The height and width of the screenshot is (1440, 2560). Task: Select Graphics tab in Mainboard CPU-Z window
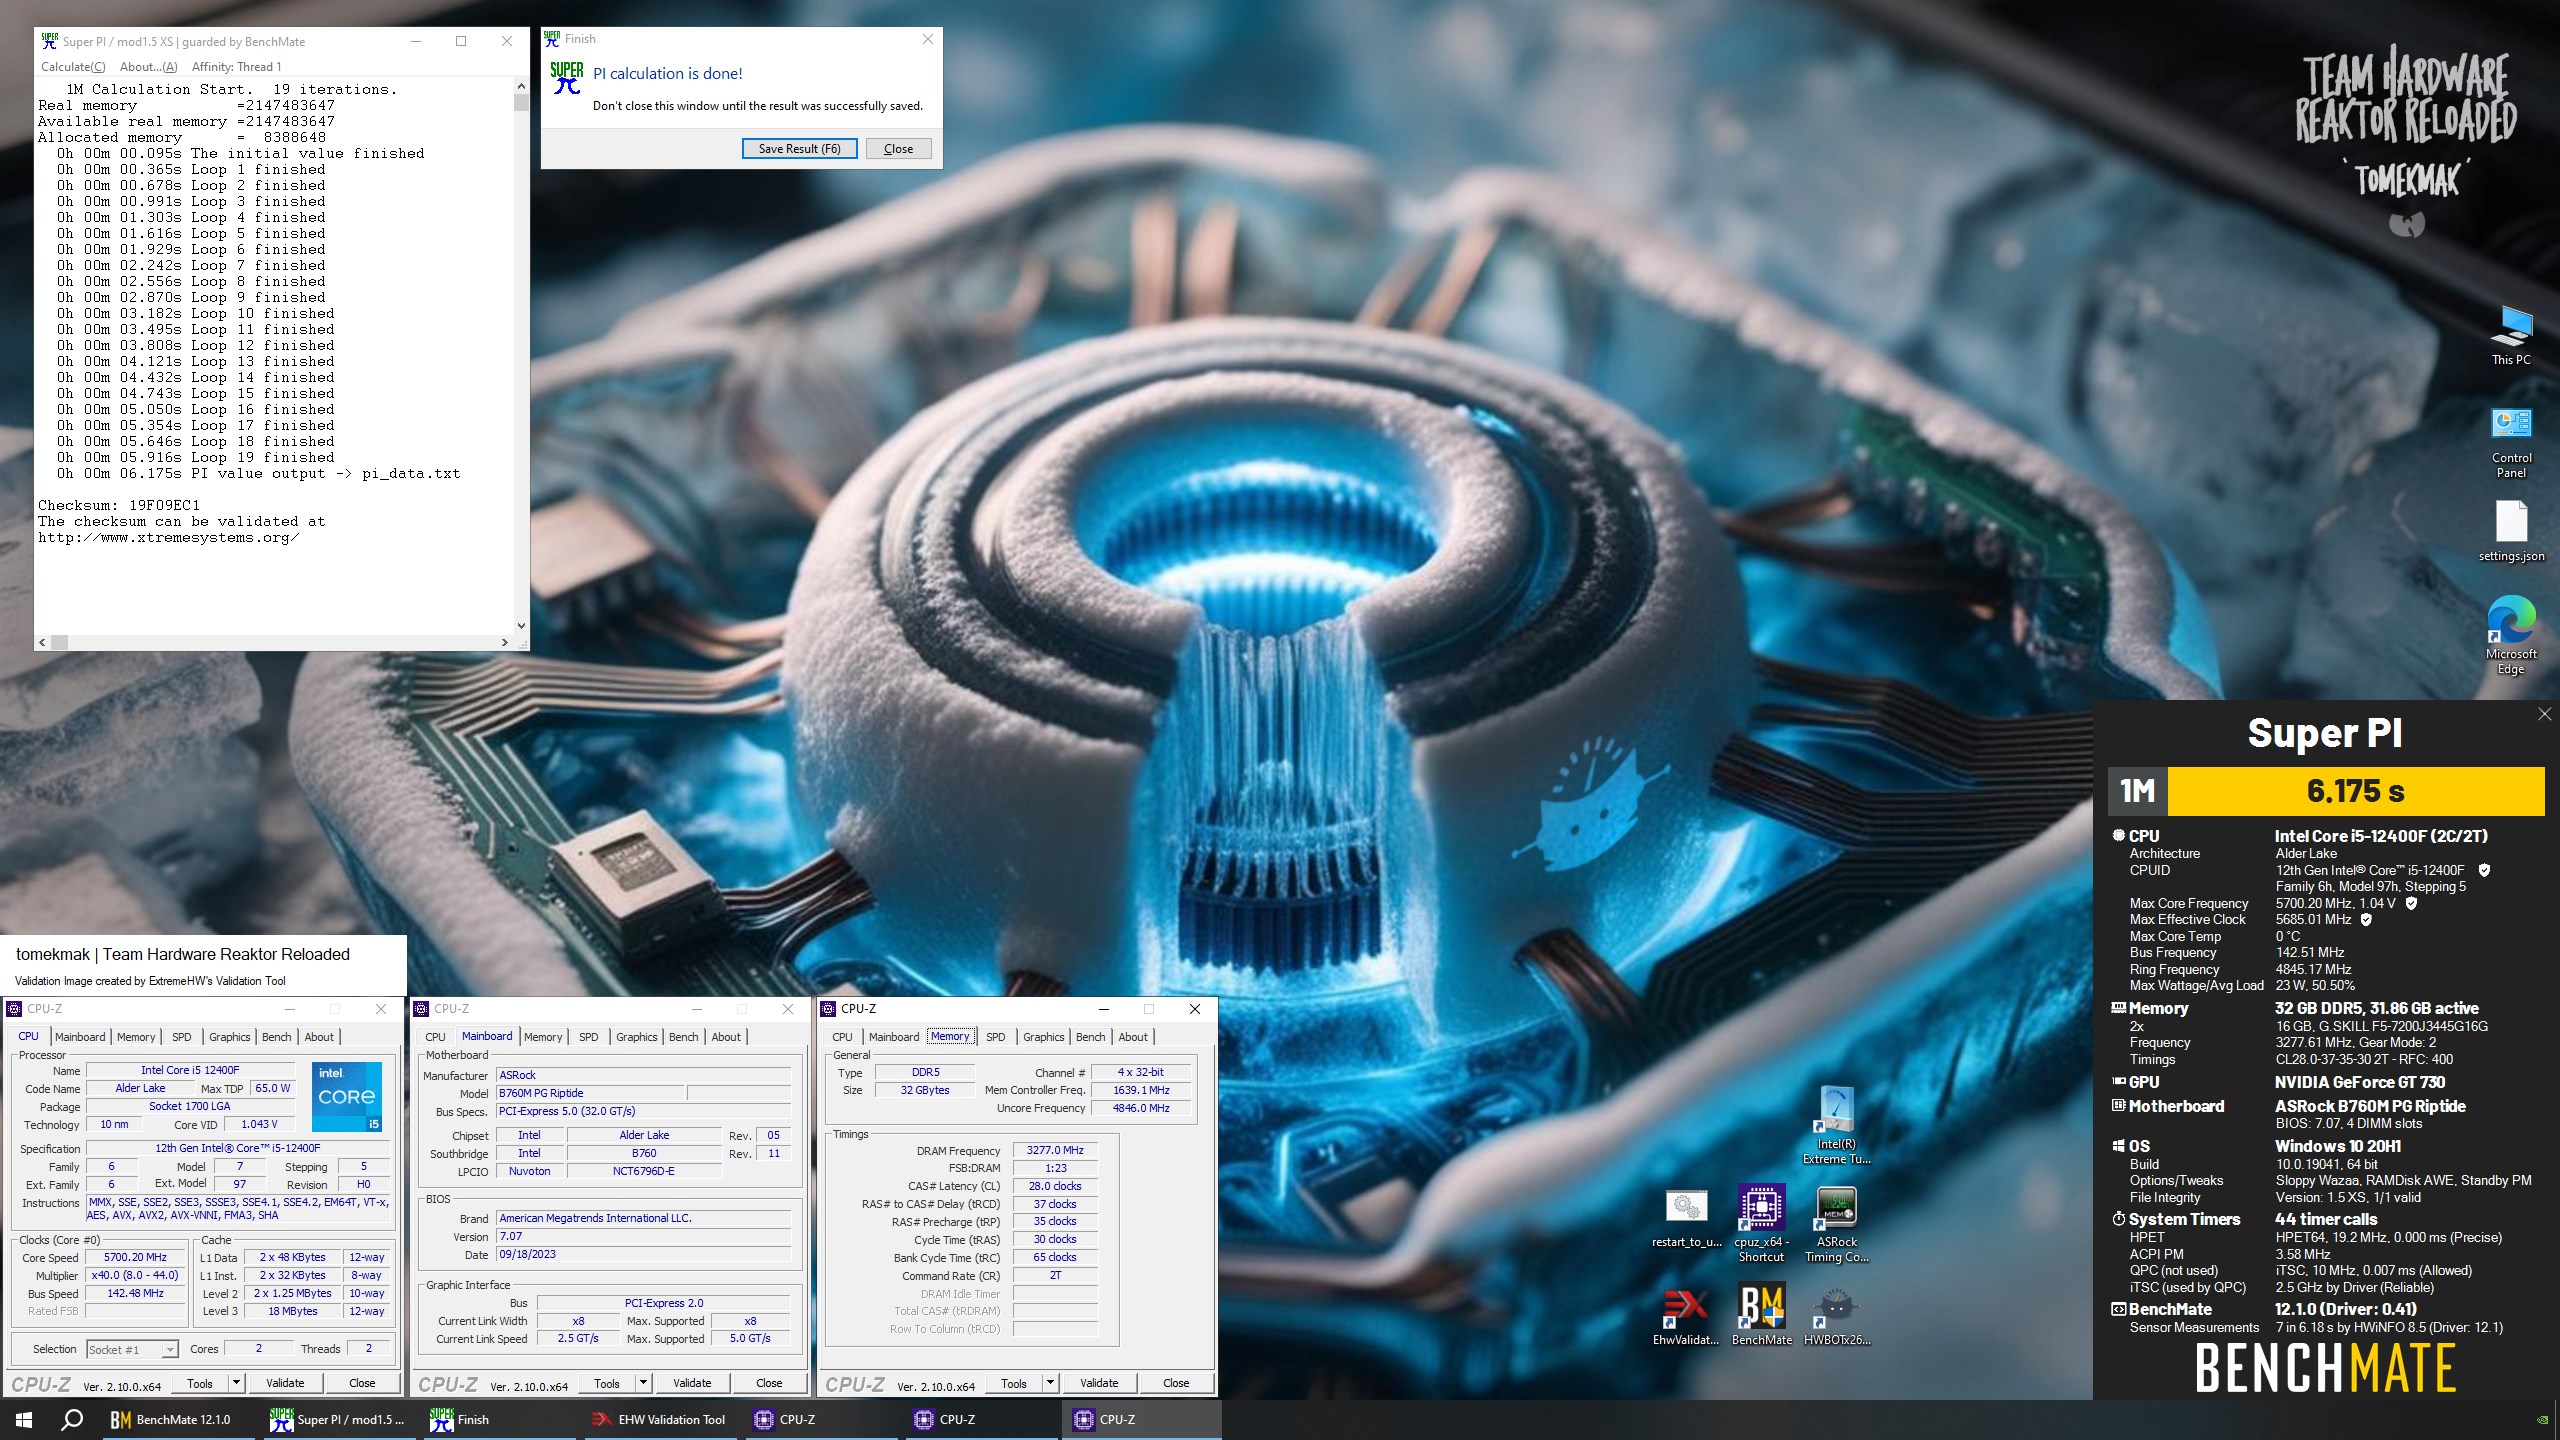coord(636,1037)
